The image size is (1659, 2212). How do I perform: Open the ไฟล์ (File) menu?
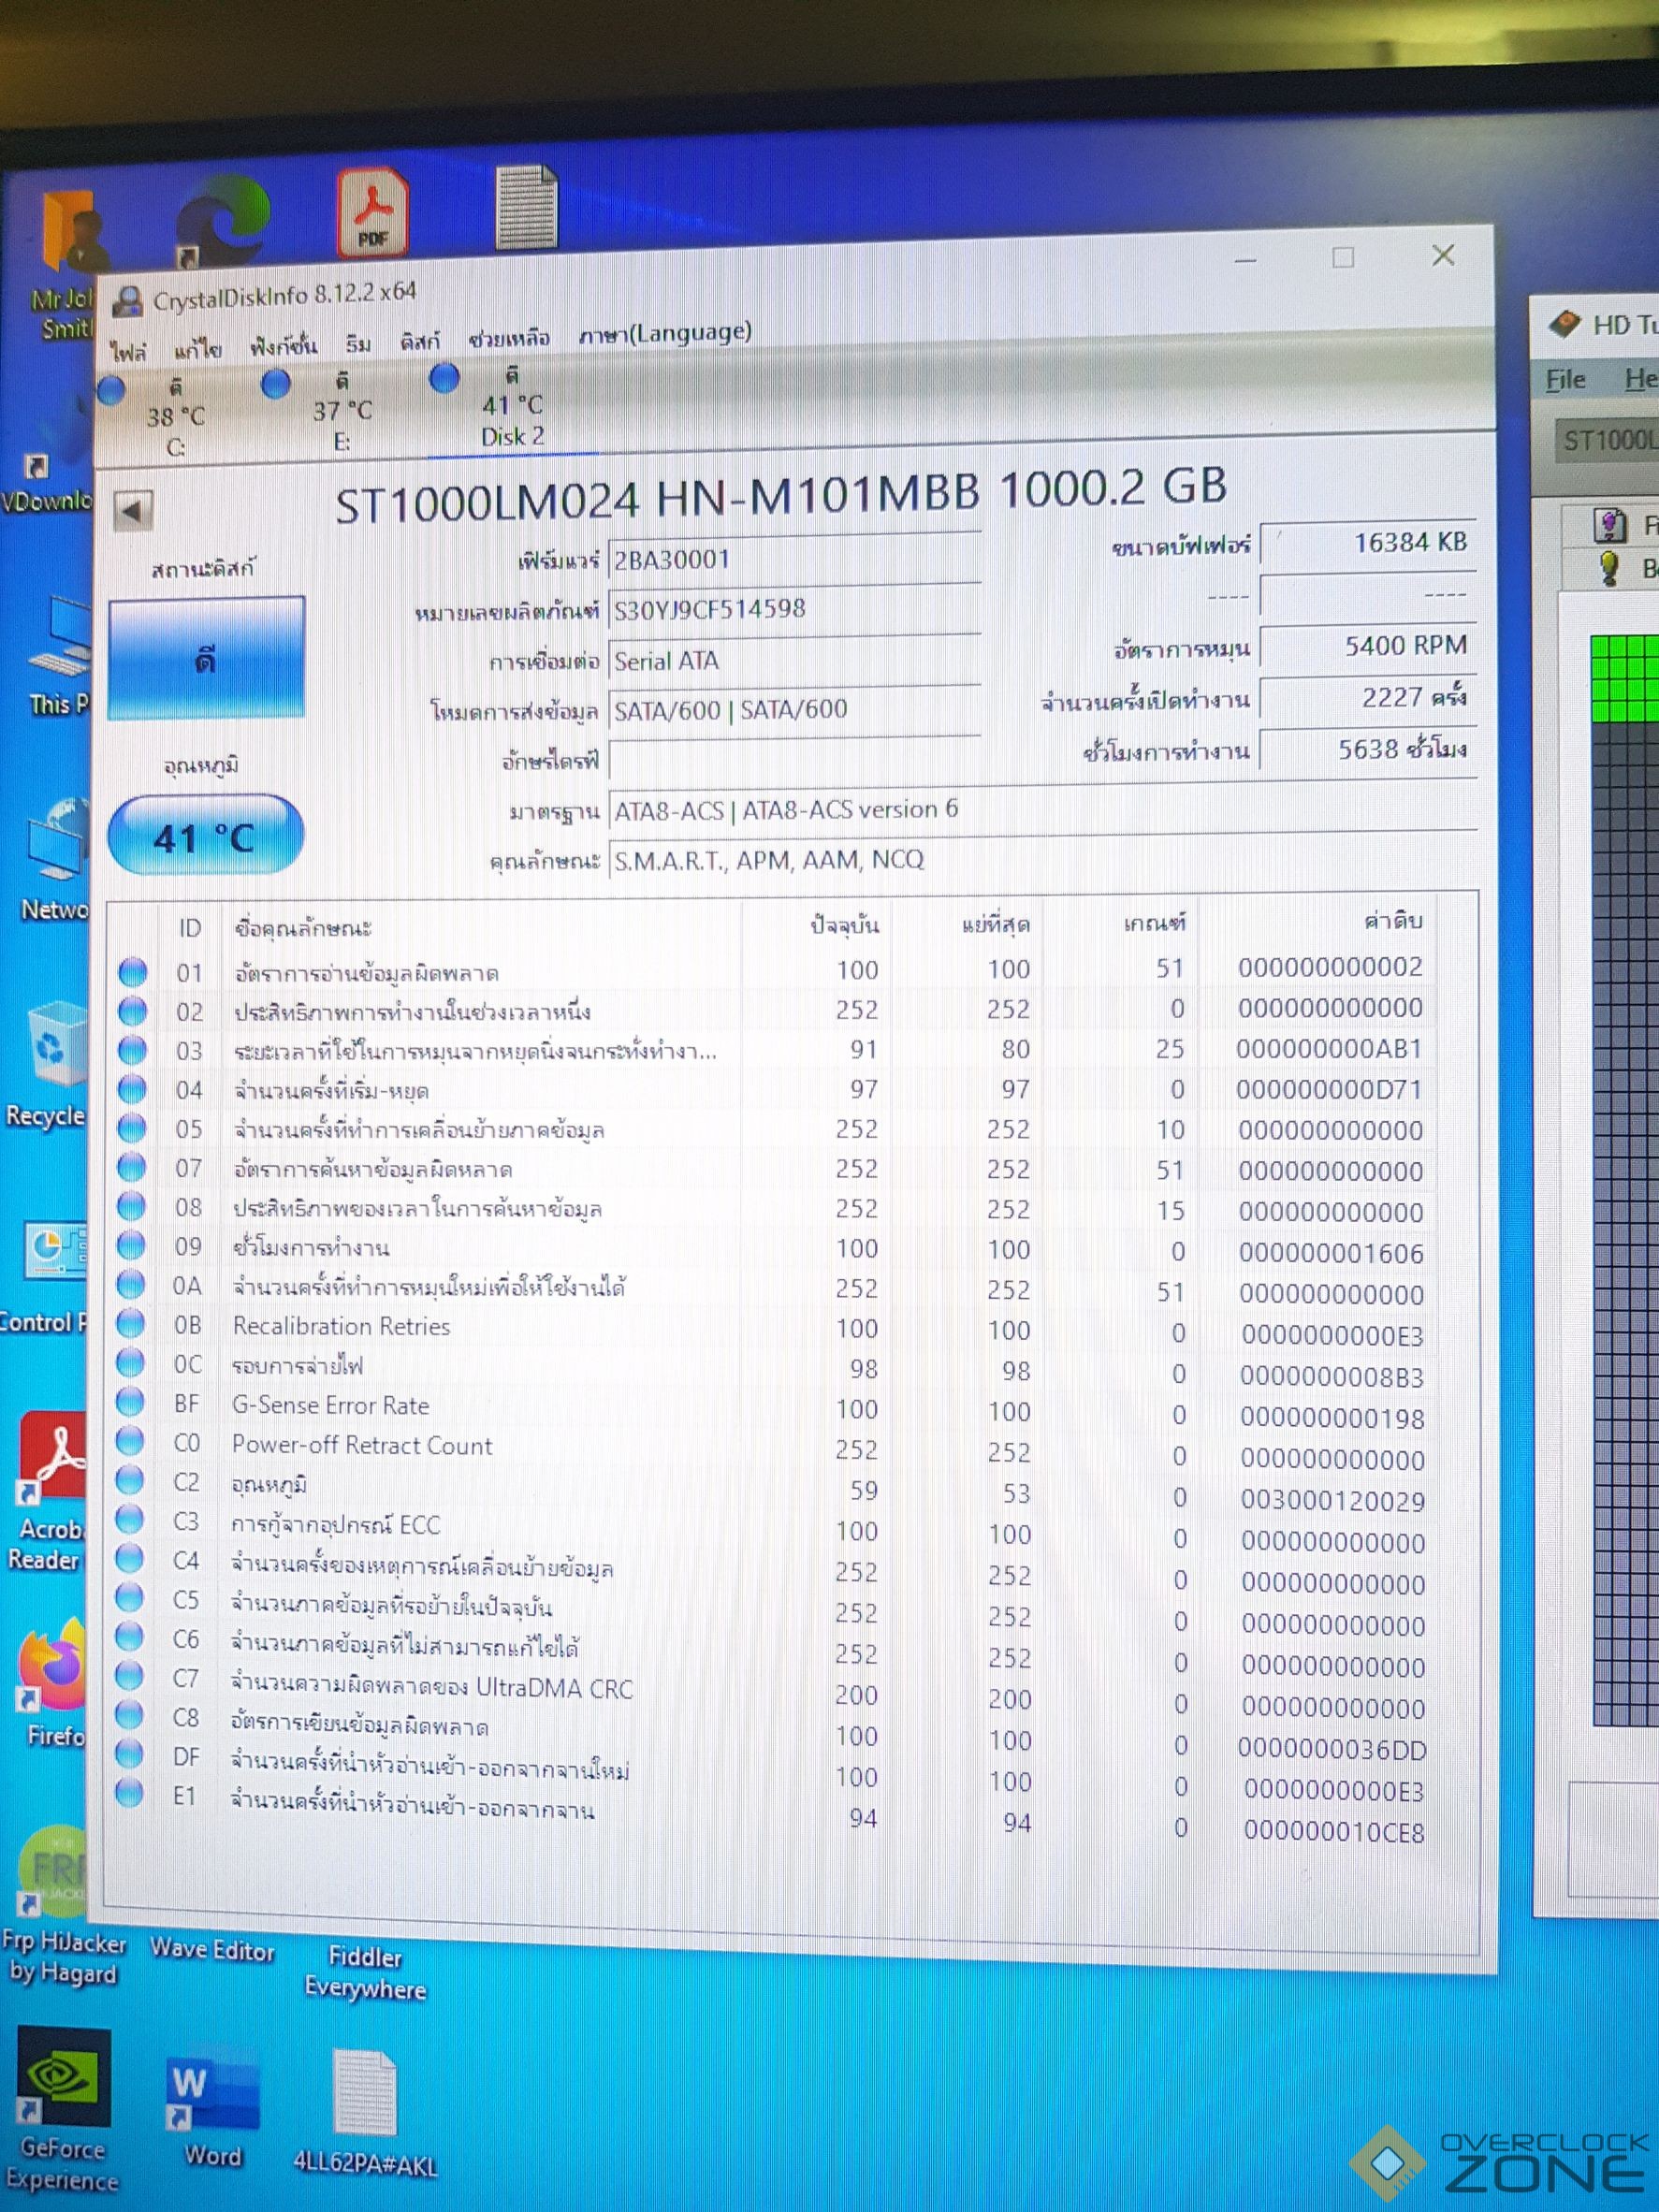(128, 350)
